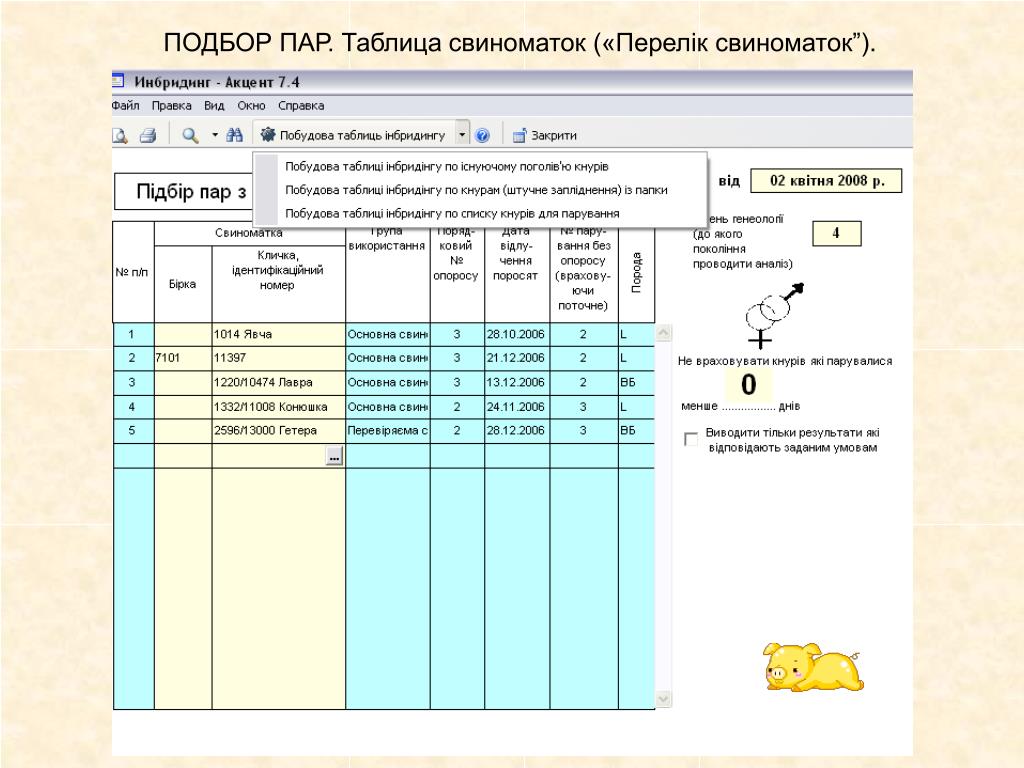Click the printer icon
The width and height of the screenshot is (1024, 768).
tap(148, 135)
